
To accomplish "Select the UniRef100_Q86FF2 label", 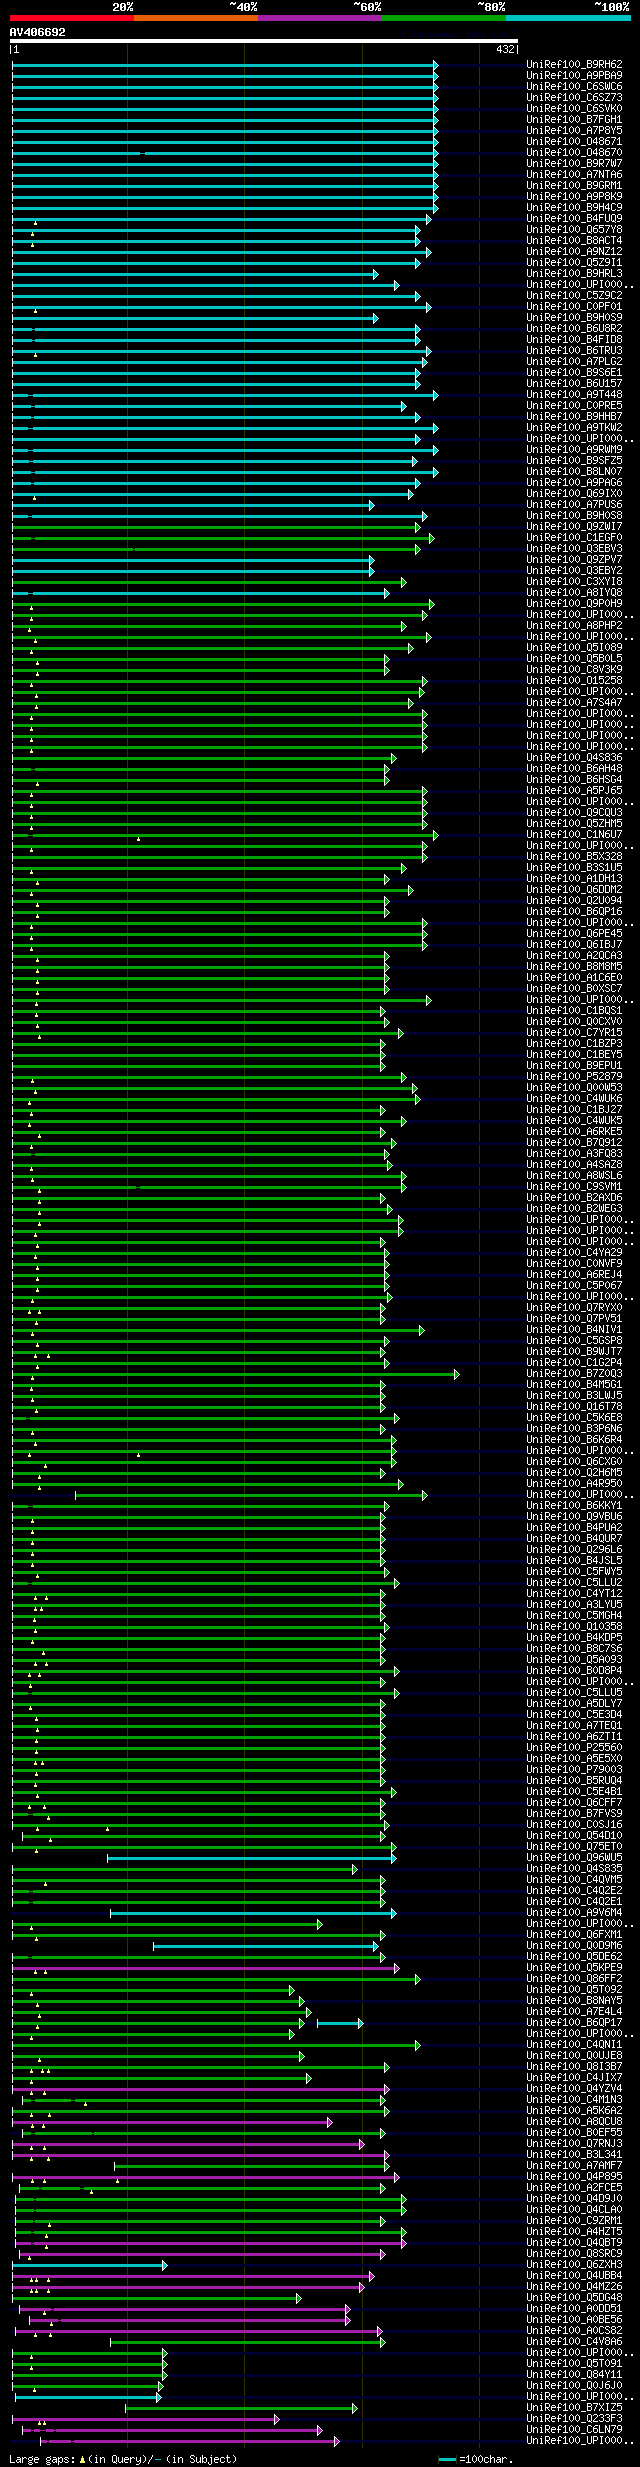I will [x=574, y=1979].
